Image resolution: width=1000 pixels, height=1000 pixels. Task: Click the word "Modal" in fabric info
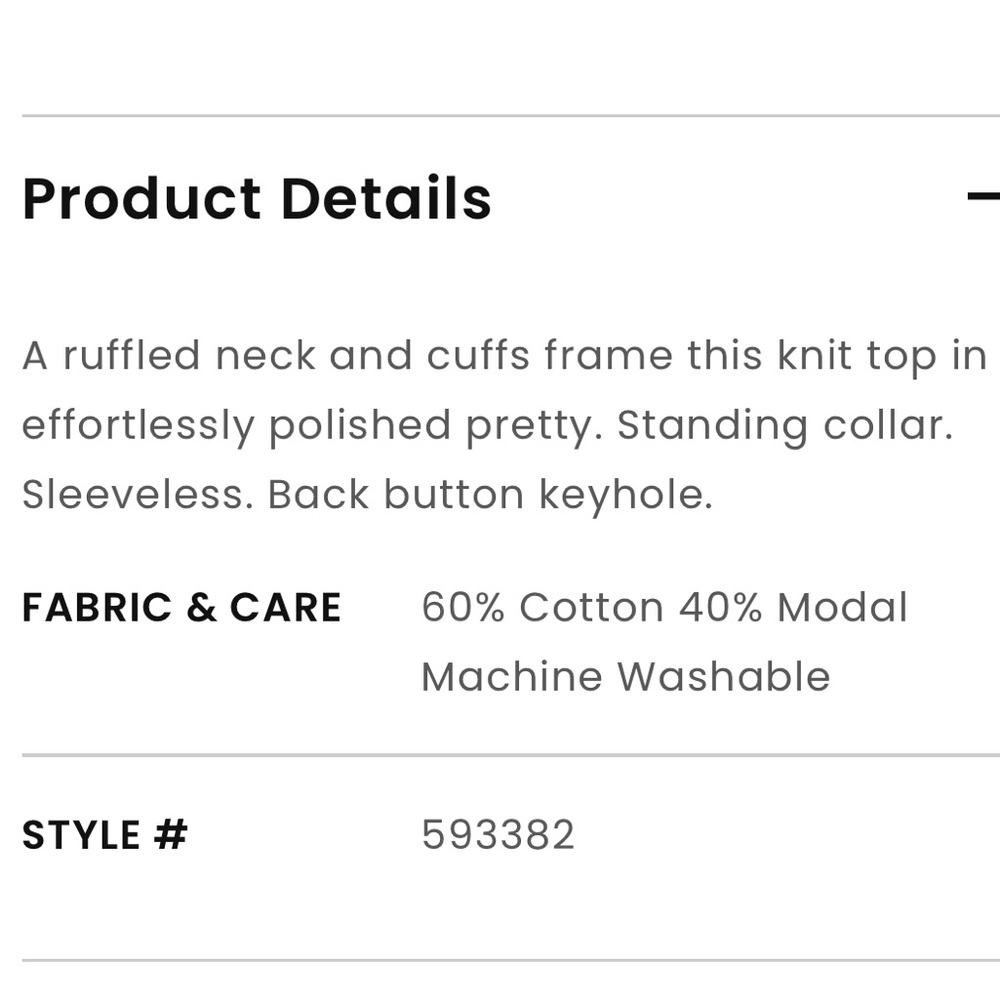click(842, 608)
